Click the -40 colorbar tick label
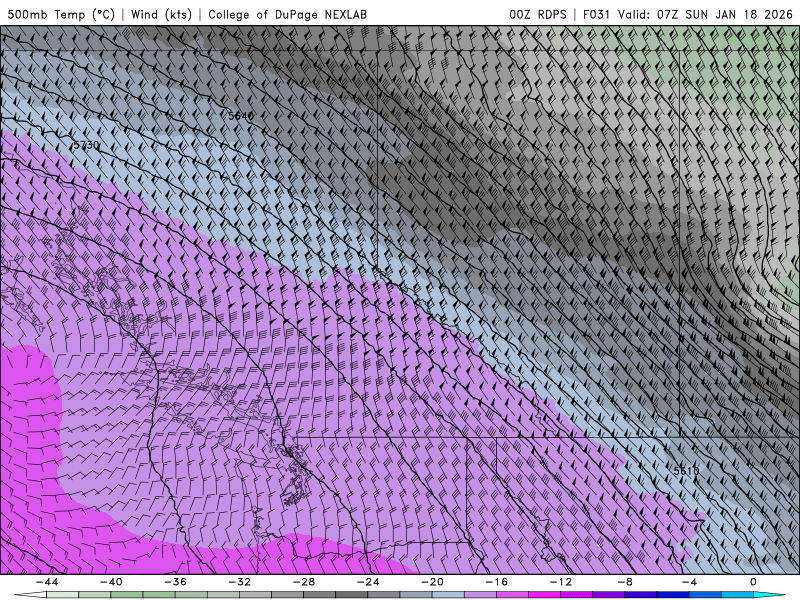This screenshot has width=800, height=600. coord(111,582)
